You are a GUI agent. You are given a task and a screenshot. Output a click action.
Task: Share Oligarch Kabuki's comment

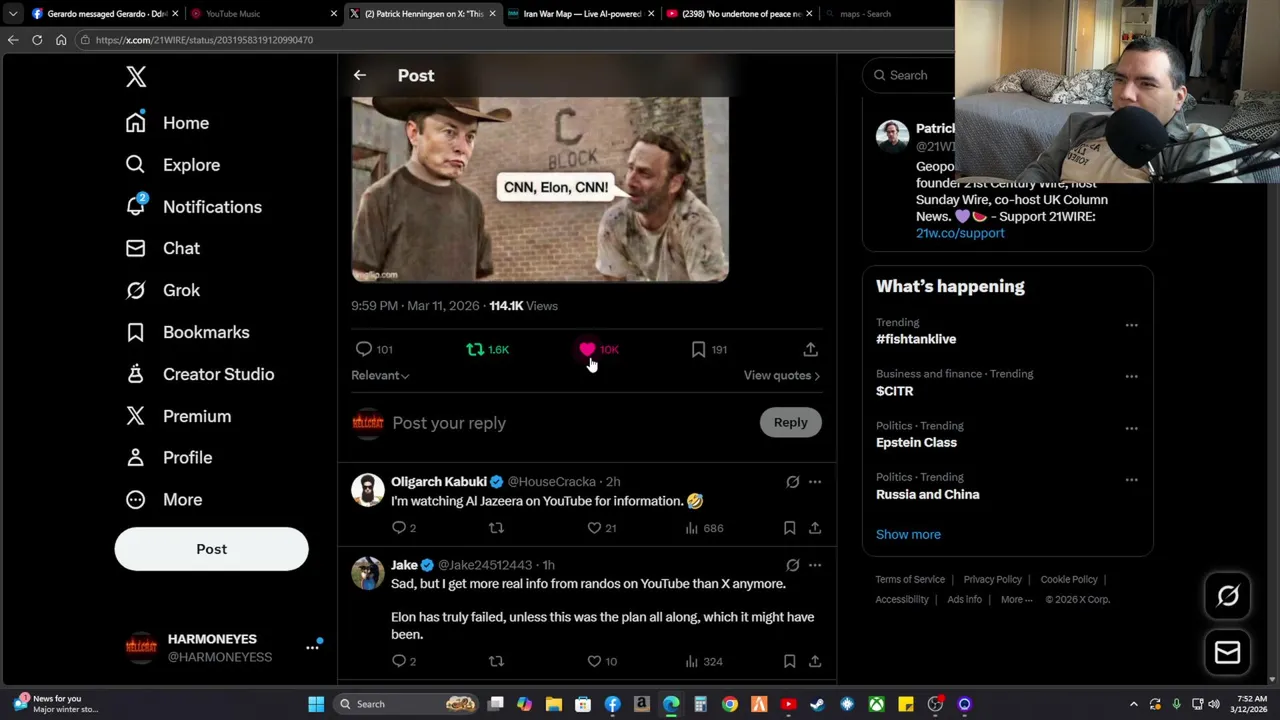[x=815, y=528]
